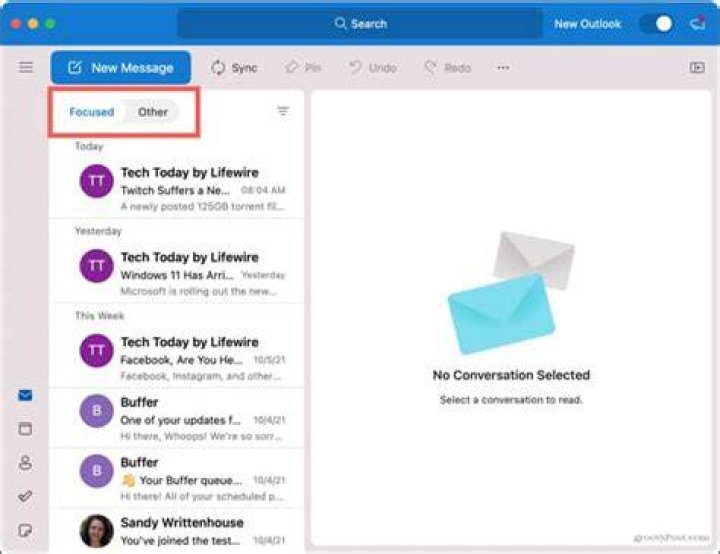Click B avatar of Your Buffer queue email
Image resolution: width=720 pixels, height=554 pixels.
tap(96, 470)
